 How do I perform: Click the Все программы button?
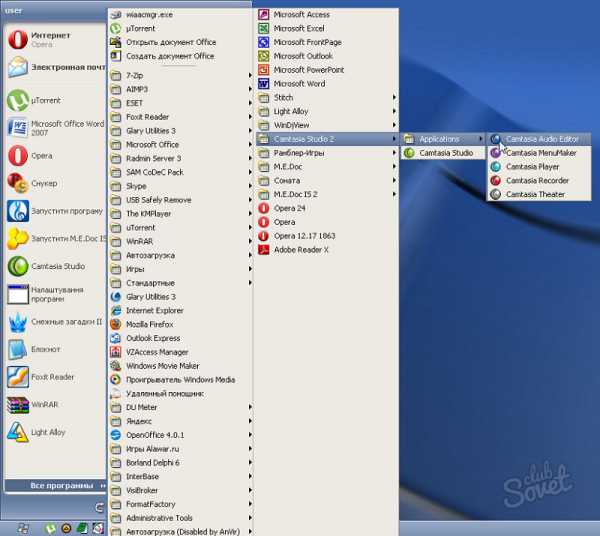coord(55,485)
